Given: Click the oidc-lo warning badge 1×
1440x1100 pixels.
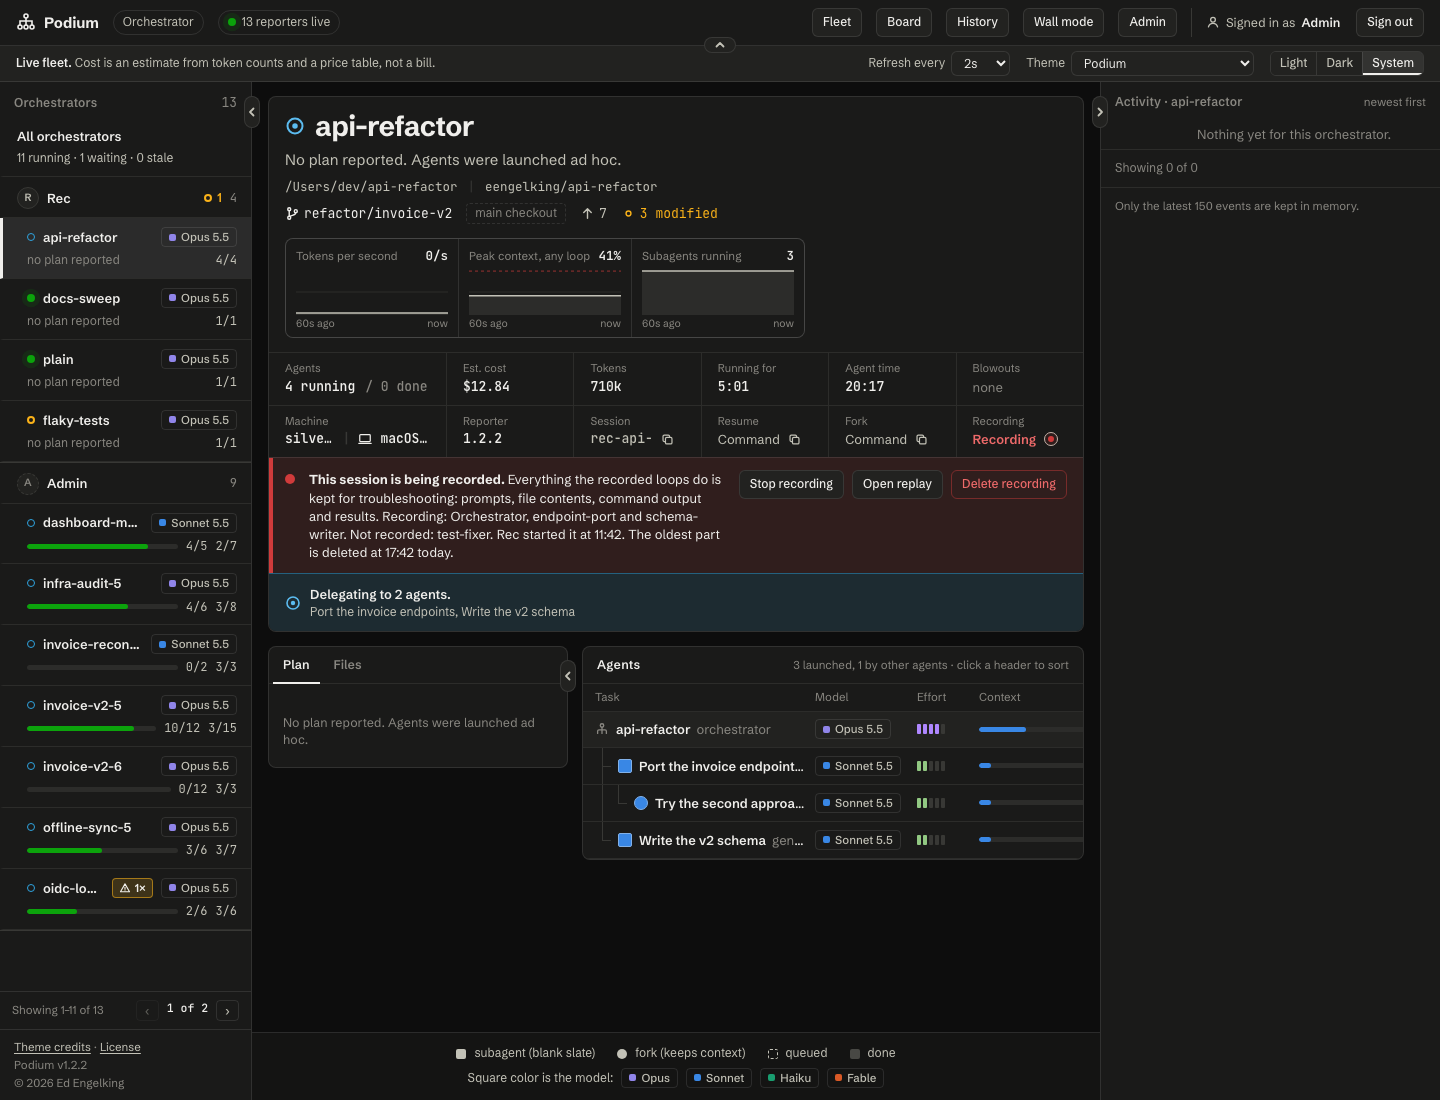Looking at the screenshot, I should tap(133, 888).
